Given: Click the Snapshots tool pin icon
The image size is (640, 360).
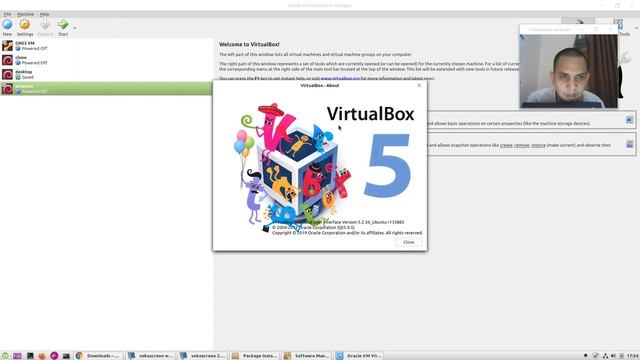Looking at the screenshot, I should [x=629, y=144].
